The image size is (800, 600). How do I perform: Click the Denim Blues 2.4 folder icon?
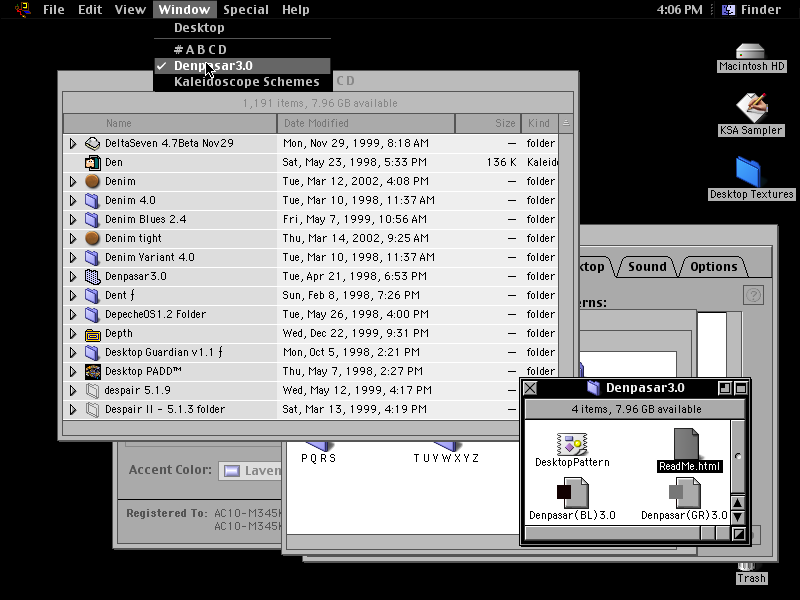[92, 219]
